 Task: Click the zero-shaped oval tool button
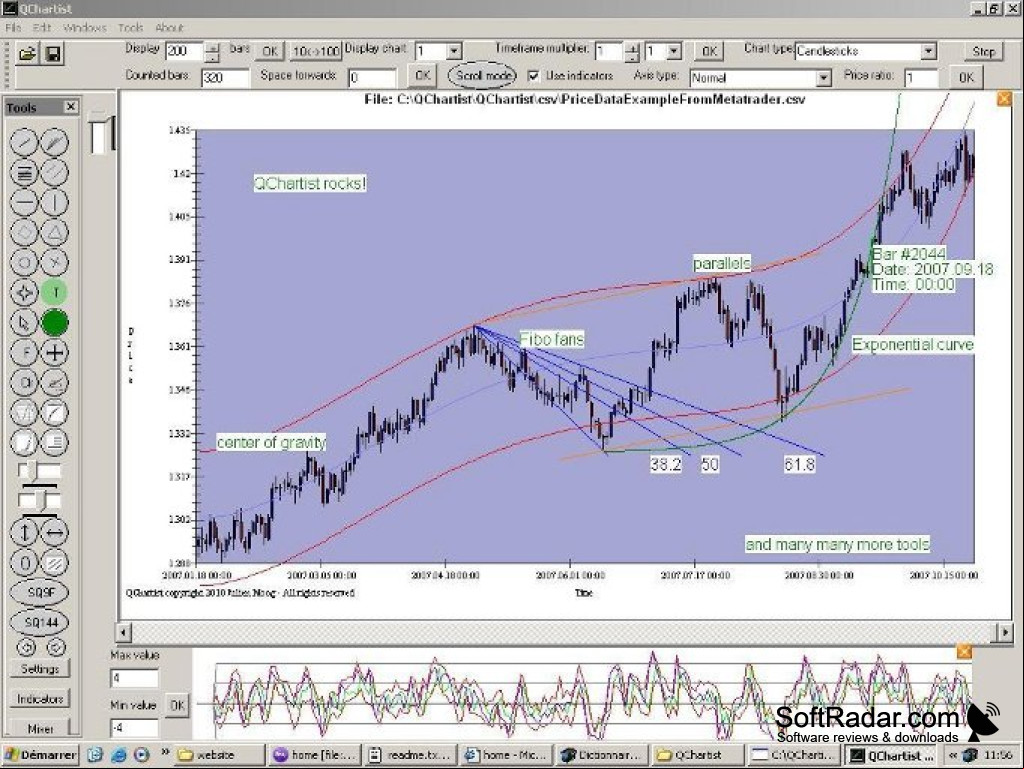tap(24, 563)
